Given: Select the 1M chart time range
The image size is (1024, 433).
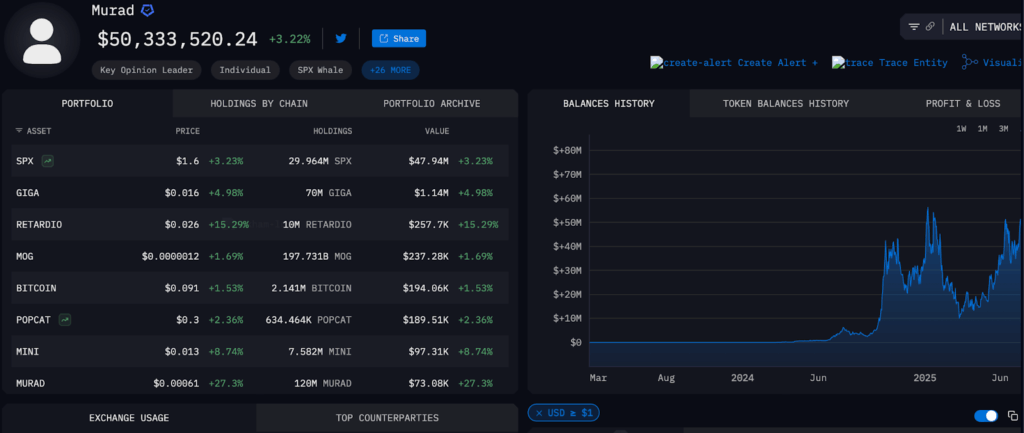Looking at the screenshot, I should tap(982, 129).
